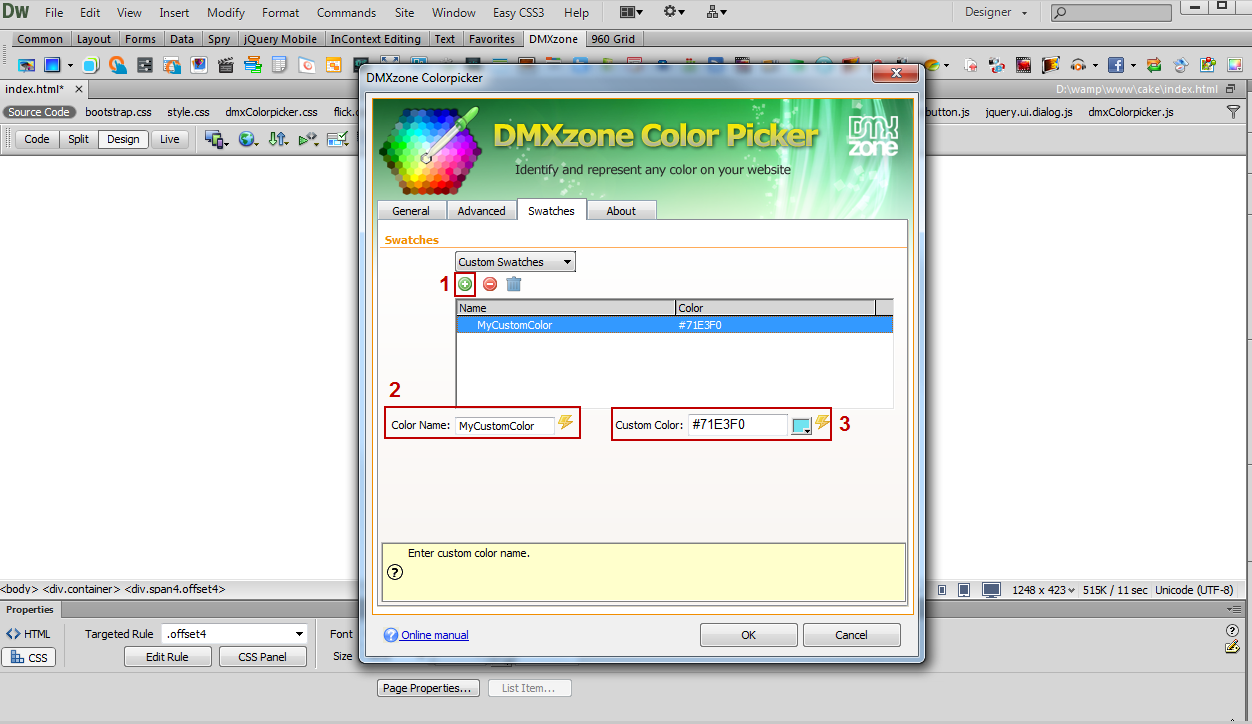Image resolution: width=1252 pixels, height=724 pixels.
Task: Click the first picture icon in DMXzone toolbar
Action: tap(27, 65)
